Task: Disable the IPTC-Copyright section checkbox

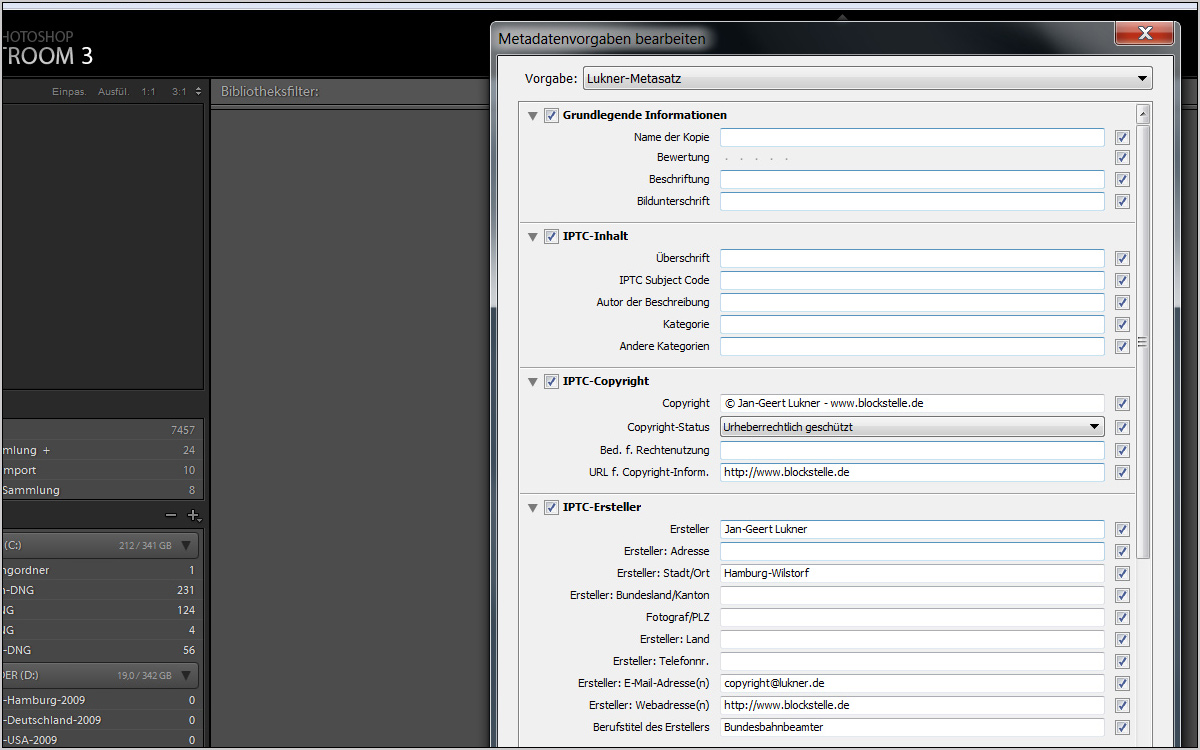Action: click(x=551, y=381)
